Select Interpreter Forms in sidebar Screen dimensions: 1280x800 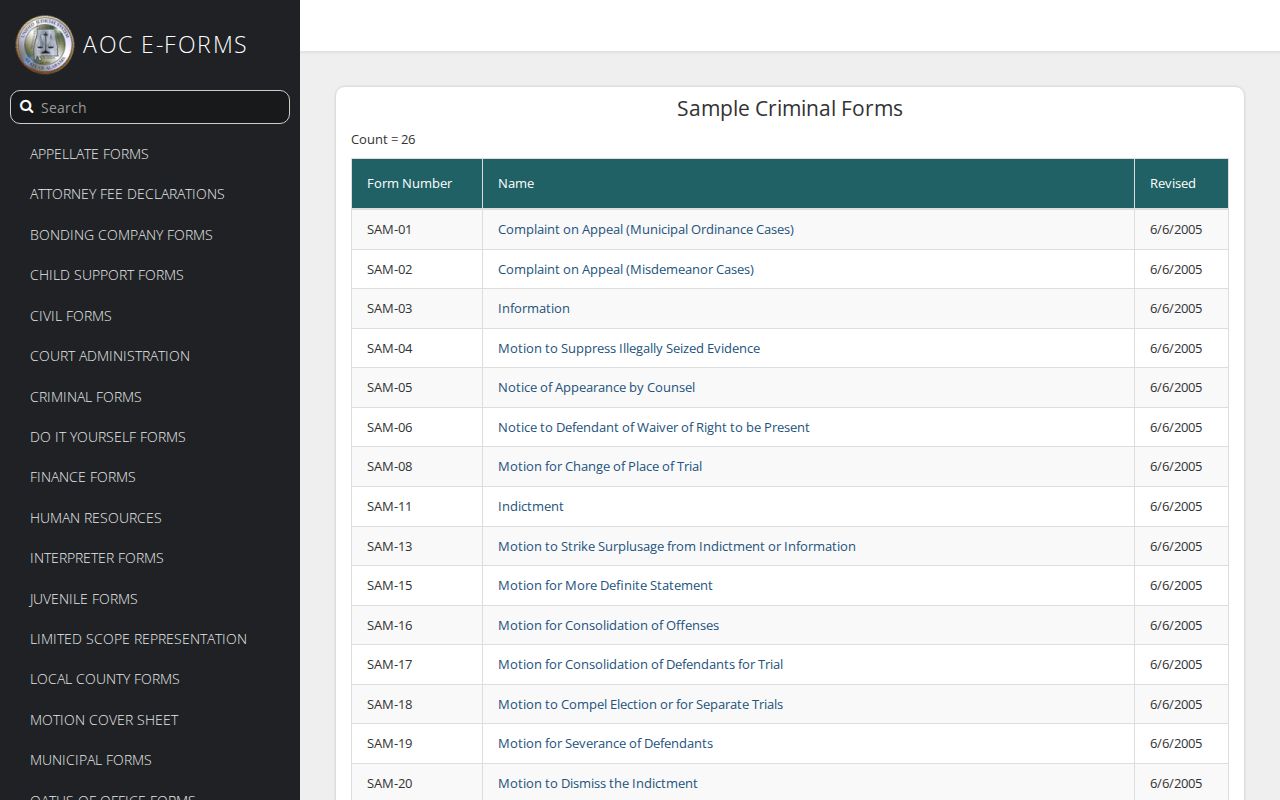coord(97,558)
